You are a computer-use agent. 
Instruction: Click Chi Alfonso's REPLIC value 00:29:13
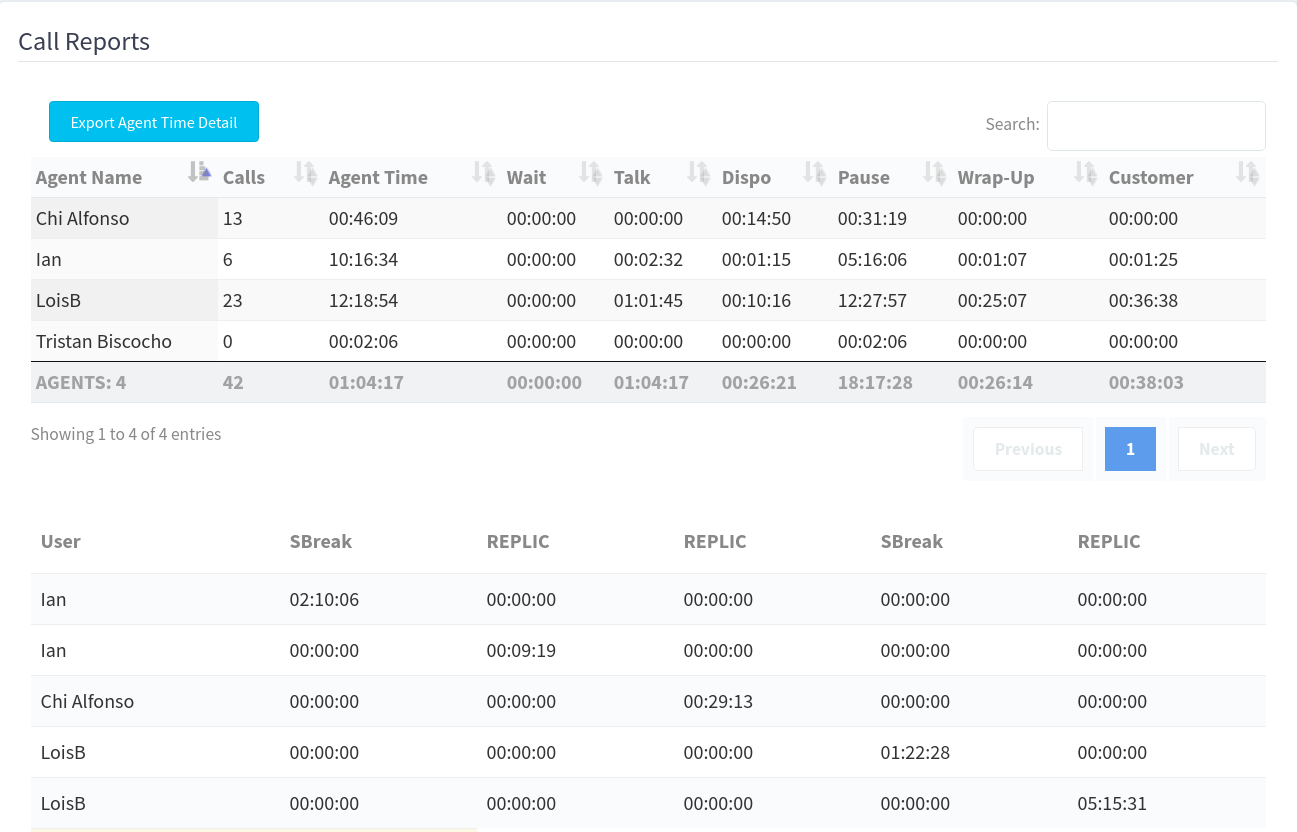click(719, 702)
